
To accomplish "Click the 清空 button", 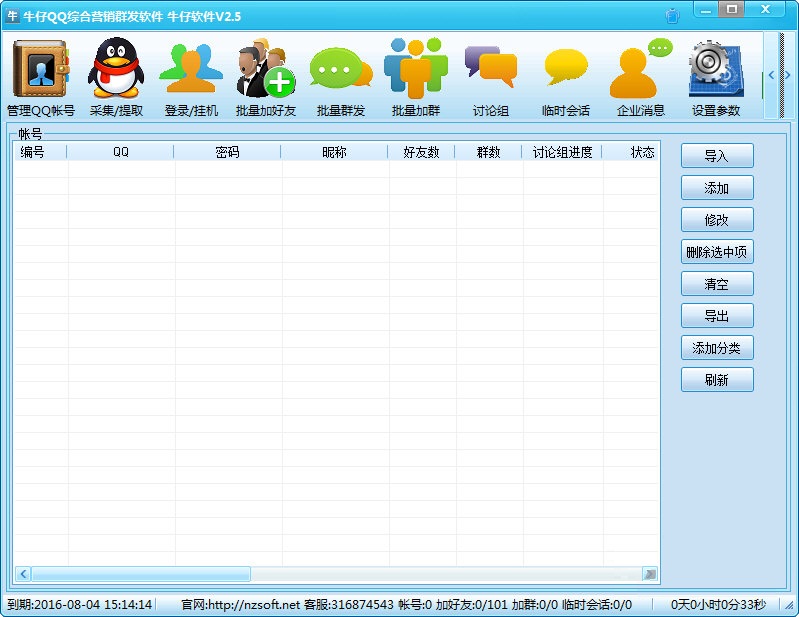I will (x=717, y=284).
